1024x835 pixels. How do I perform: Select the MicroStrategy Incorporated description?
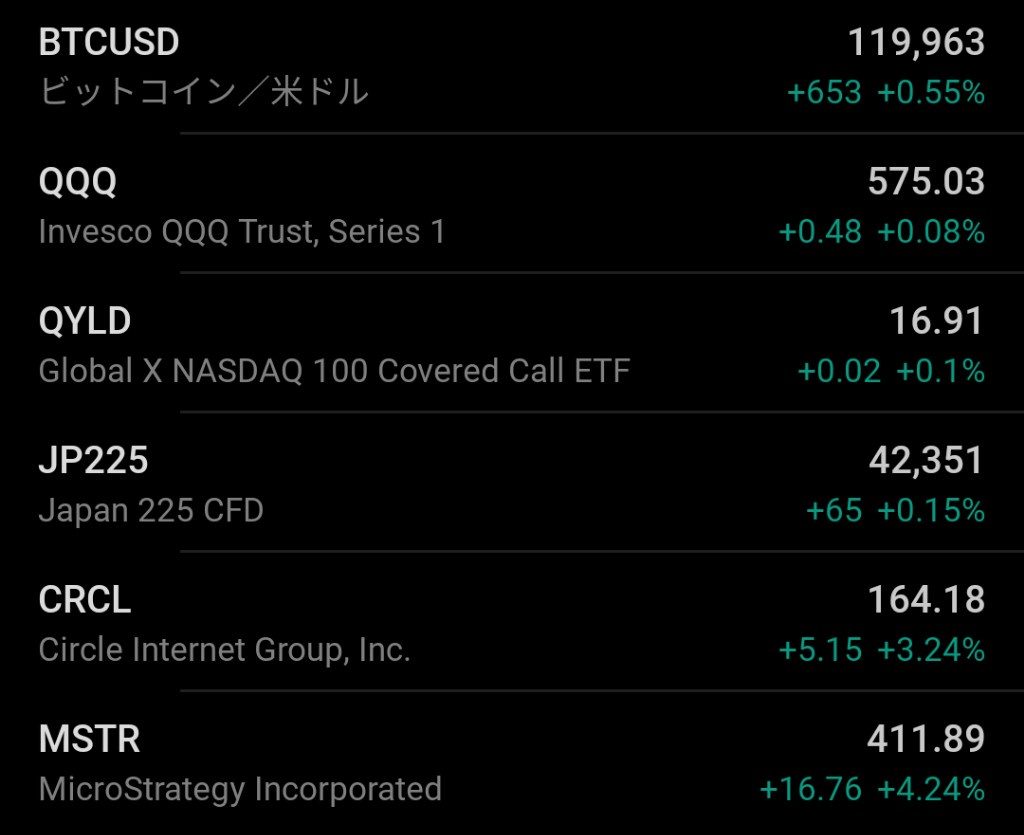(x=240, y=790)
